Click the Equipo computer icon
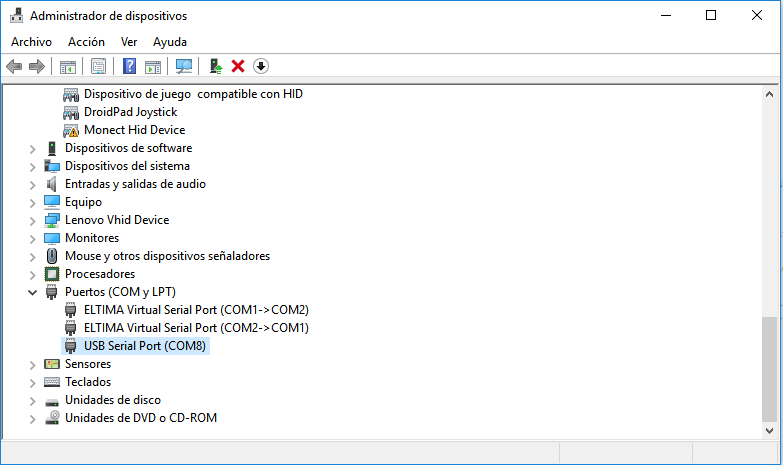This screenshot has width=783, height=465. (52, 202)
